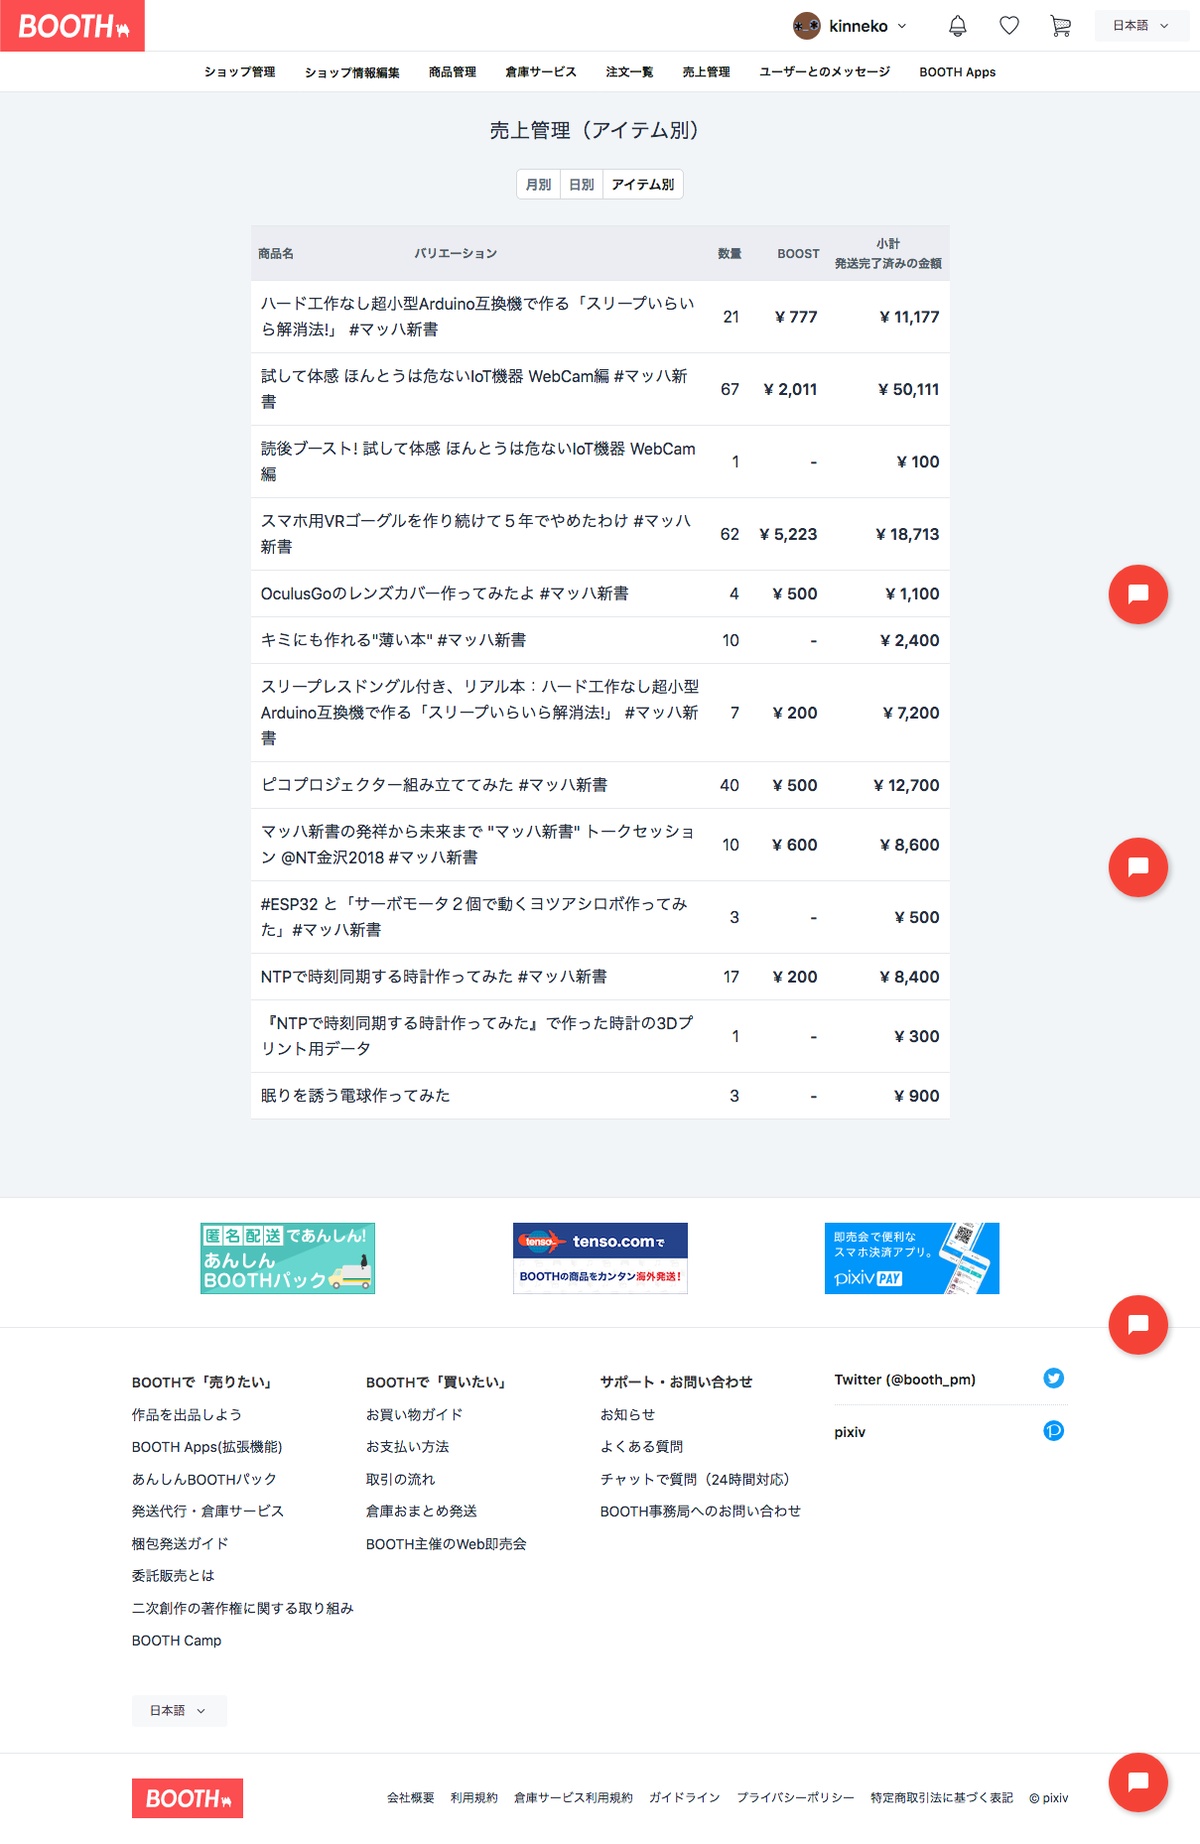Expand the kinneko account dropdown
Image resolution: width=1200 pixels, height=1844 pixels.
click(x=901, y=26)
